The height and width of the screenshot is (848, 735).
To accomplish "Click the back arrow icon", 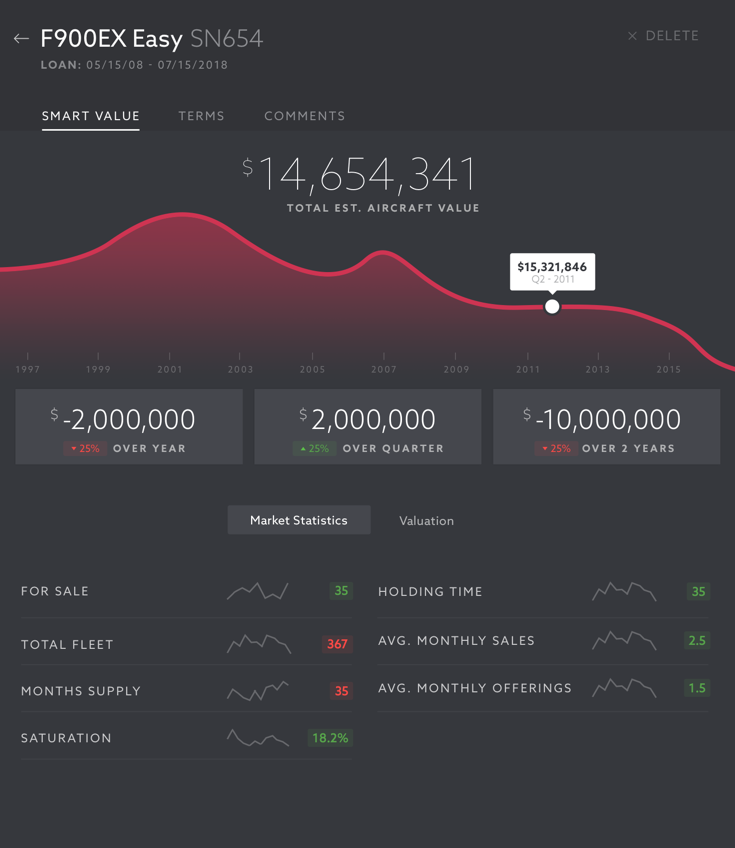I will coord(21,39).
